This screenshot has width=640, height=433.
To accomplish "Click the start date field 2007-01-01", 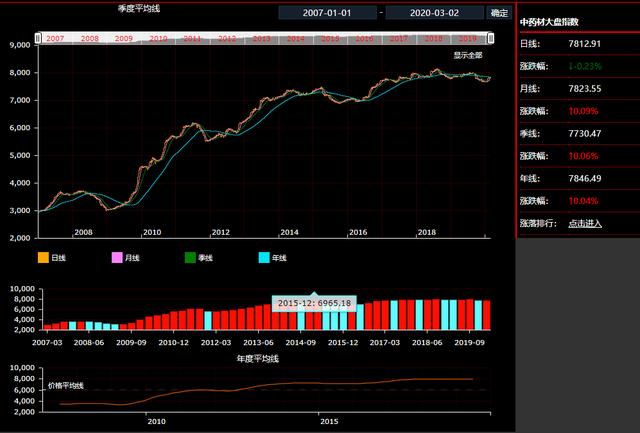I will coord(327,13).
